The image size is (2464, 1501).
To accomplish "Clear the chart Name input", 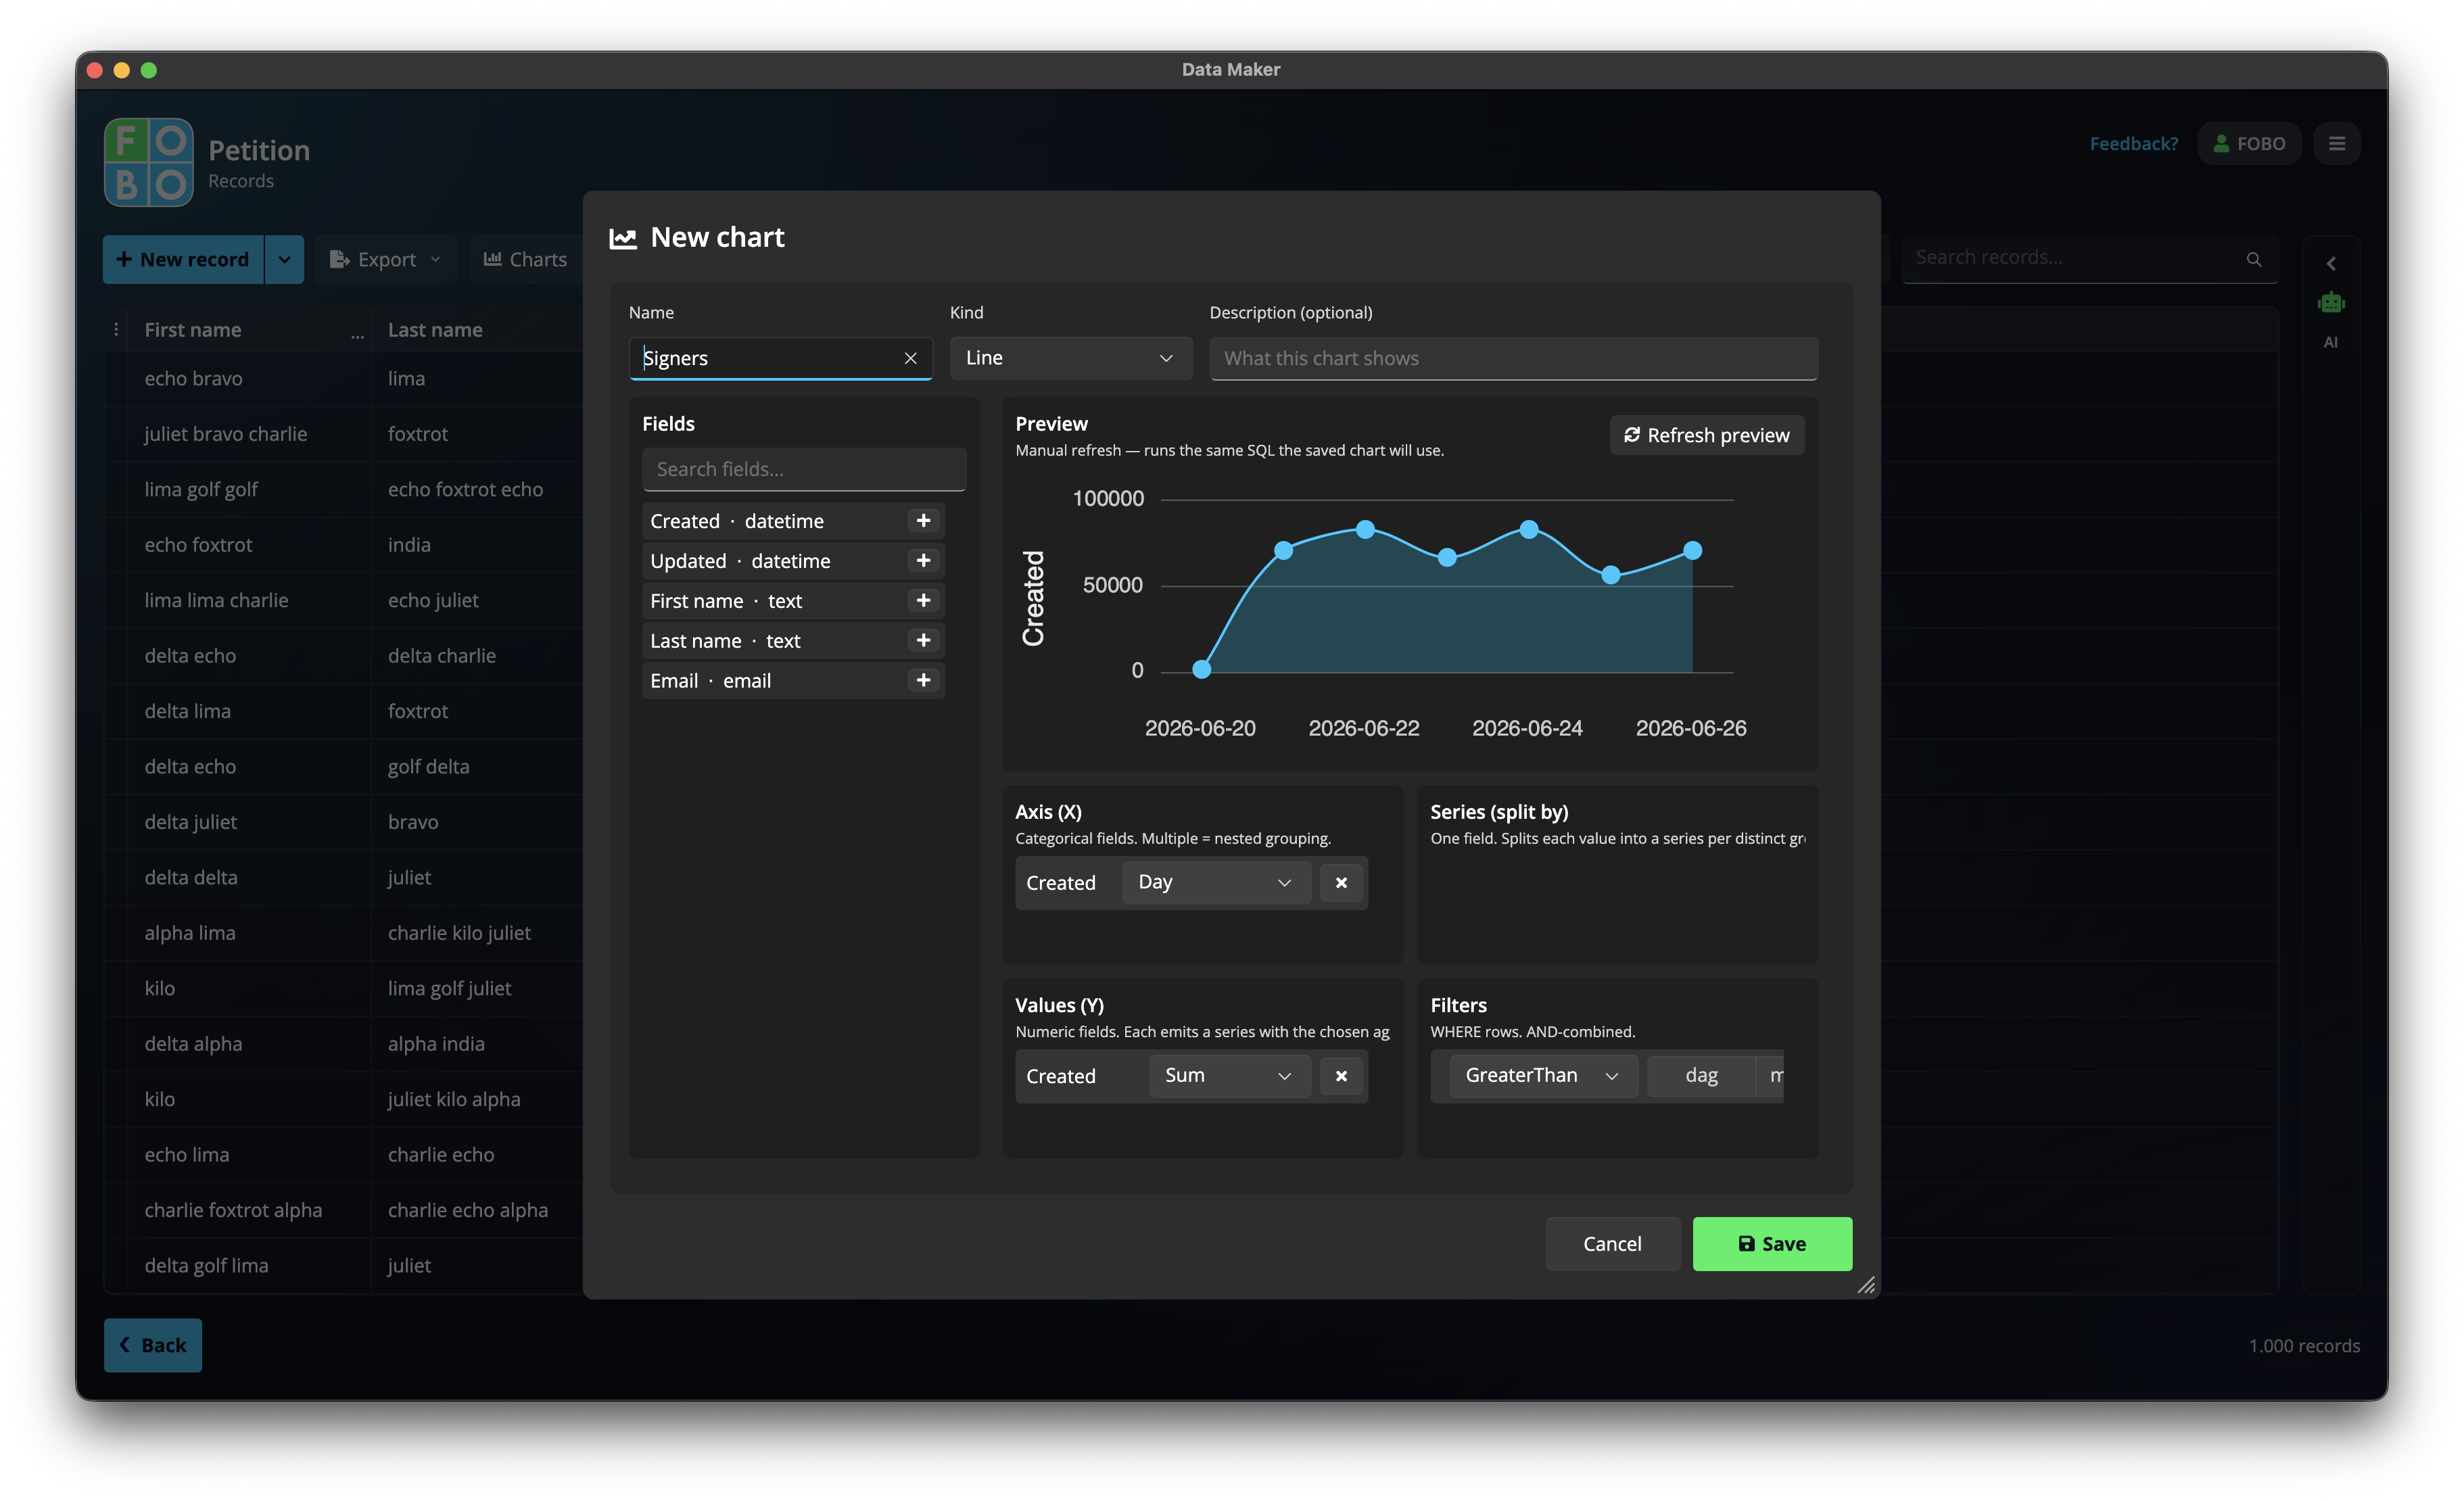I will pos(910,358).
